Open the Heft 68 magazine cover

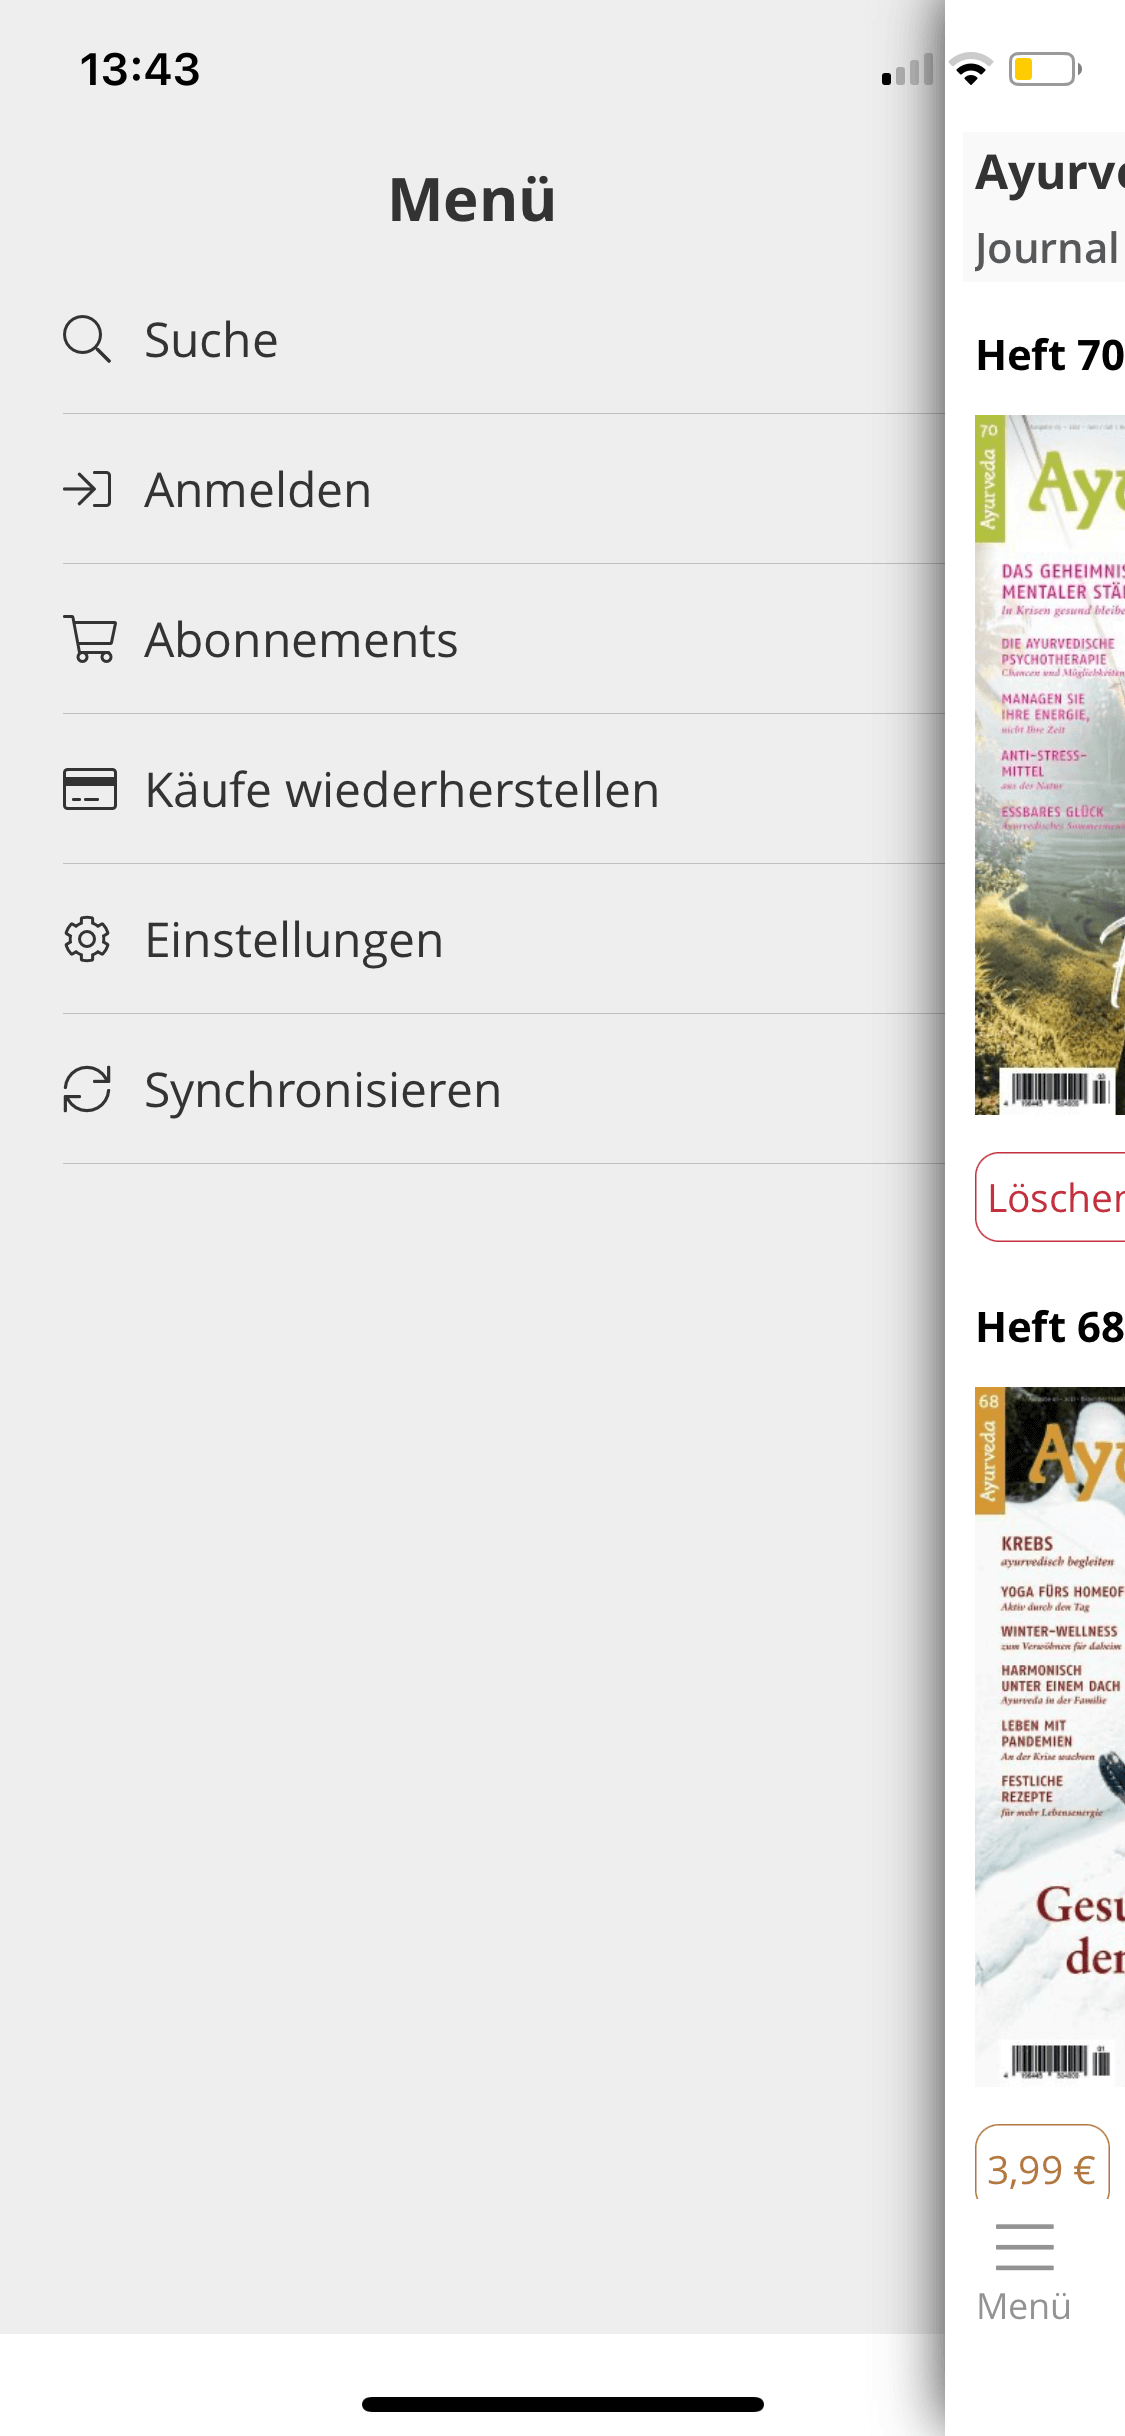tap(1050, 1736)
